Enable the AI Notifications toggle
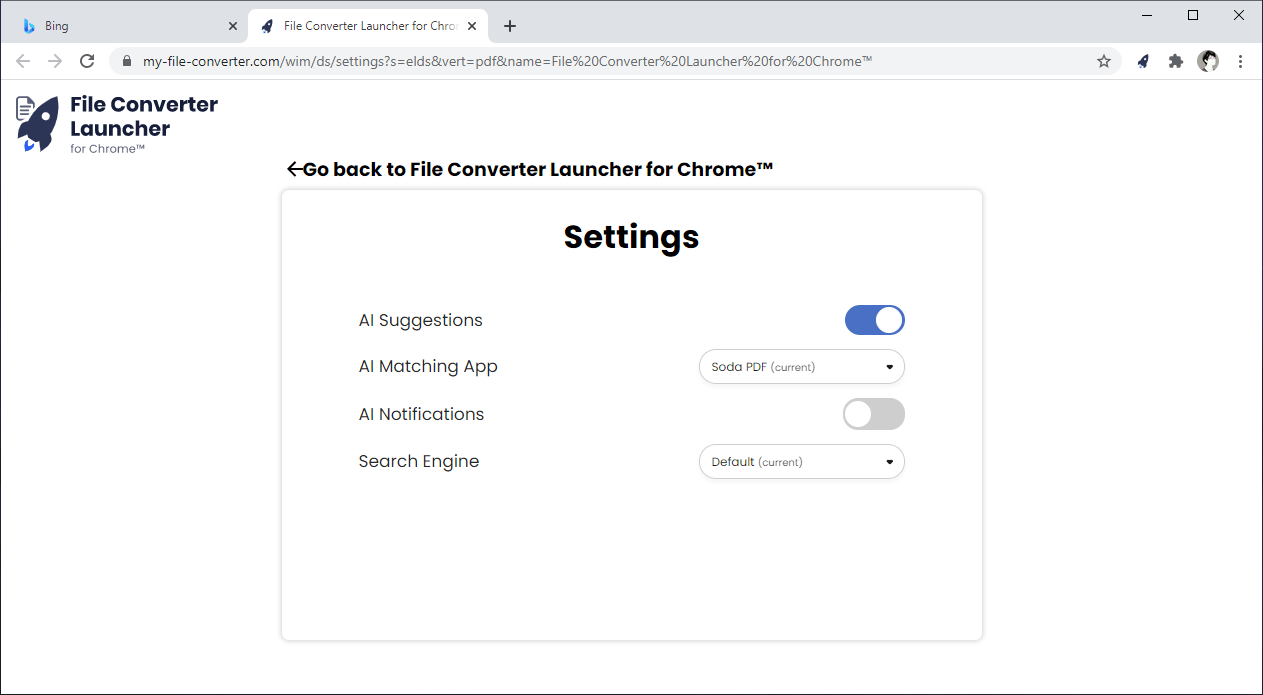1263x695 pixels. click(873, 413)
